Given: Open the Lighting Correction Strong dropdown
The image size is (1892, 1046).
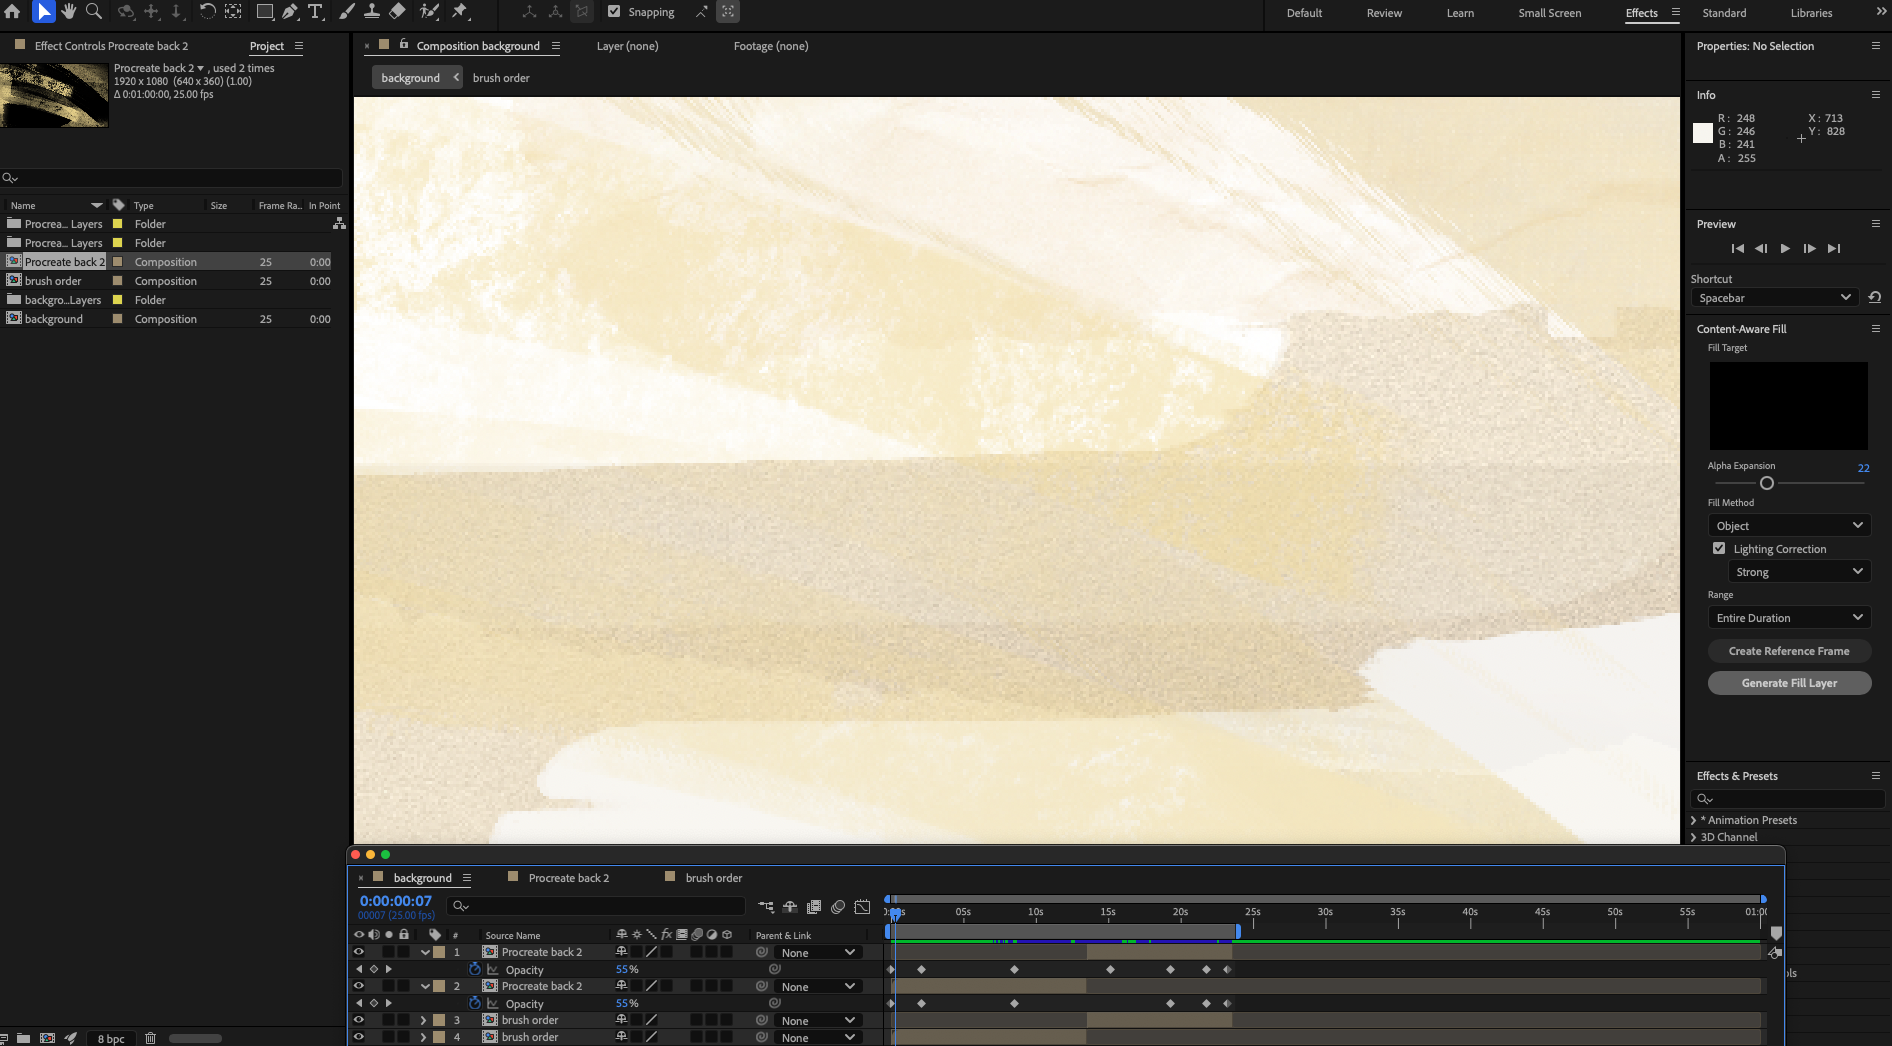Looking at the screenshot, I should (1799, 572).
